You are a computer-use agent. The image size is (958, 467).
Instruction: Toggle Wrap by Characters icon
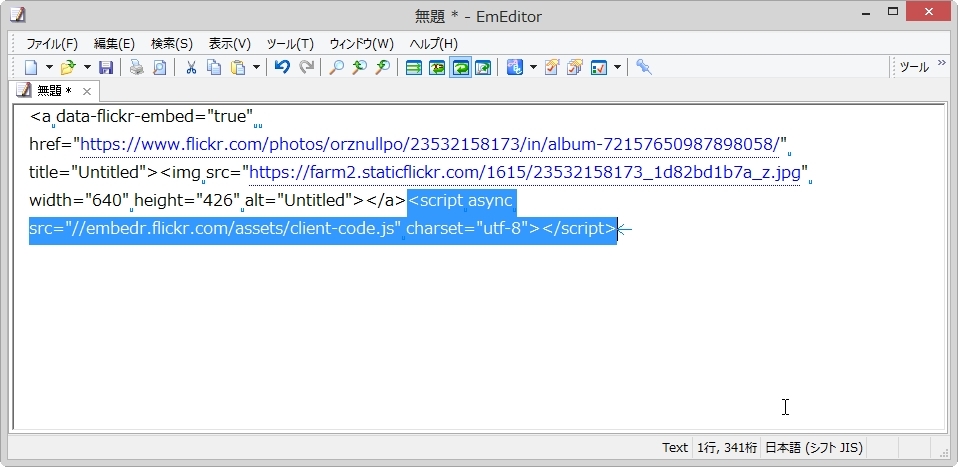click(x=437, y=67)
